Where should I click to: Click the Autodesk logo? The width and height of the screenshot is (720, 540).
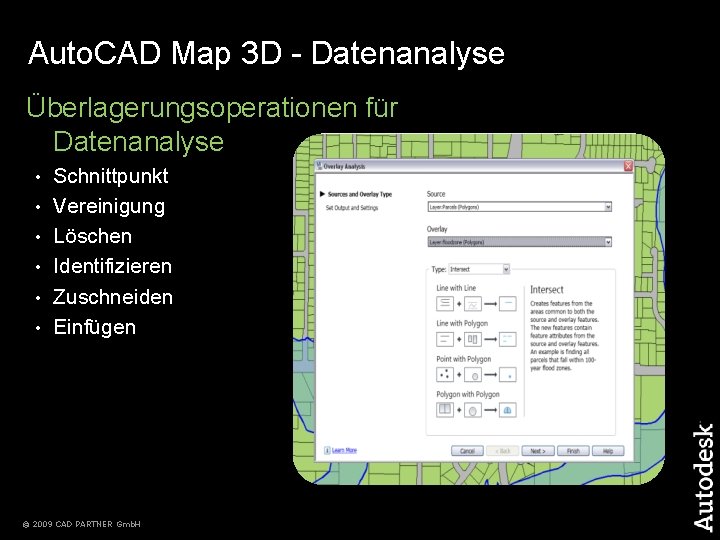(703, 478)
